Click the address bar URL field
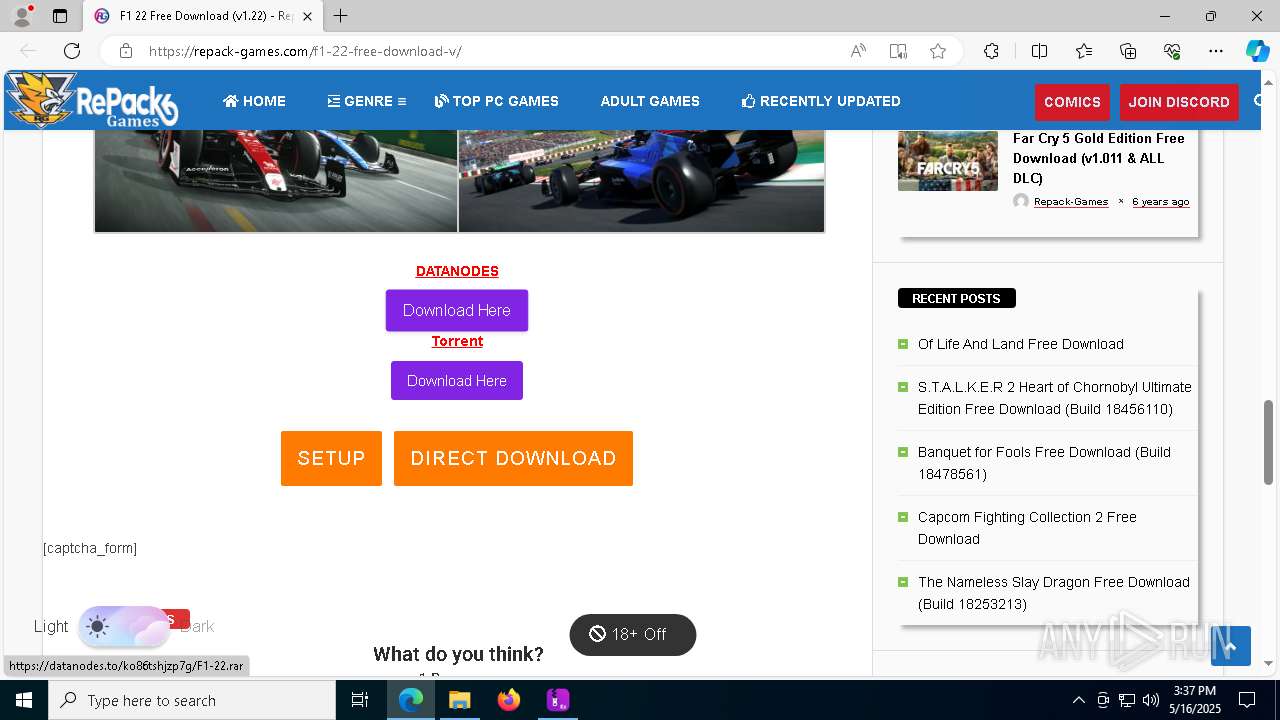The width and height of the screenshot is (1280, 720). click(490, 51)
